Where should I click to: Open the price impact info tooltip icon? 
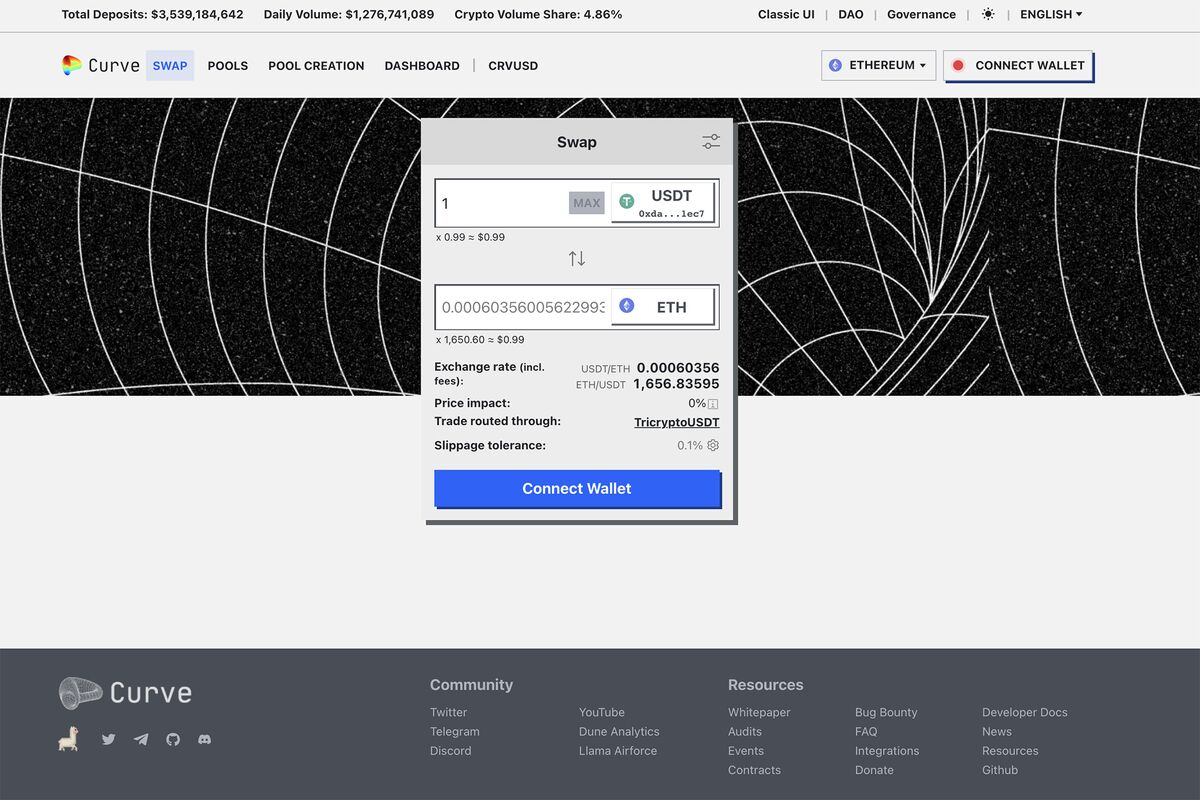point(712,403)
